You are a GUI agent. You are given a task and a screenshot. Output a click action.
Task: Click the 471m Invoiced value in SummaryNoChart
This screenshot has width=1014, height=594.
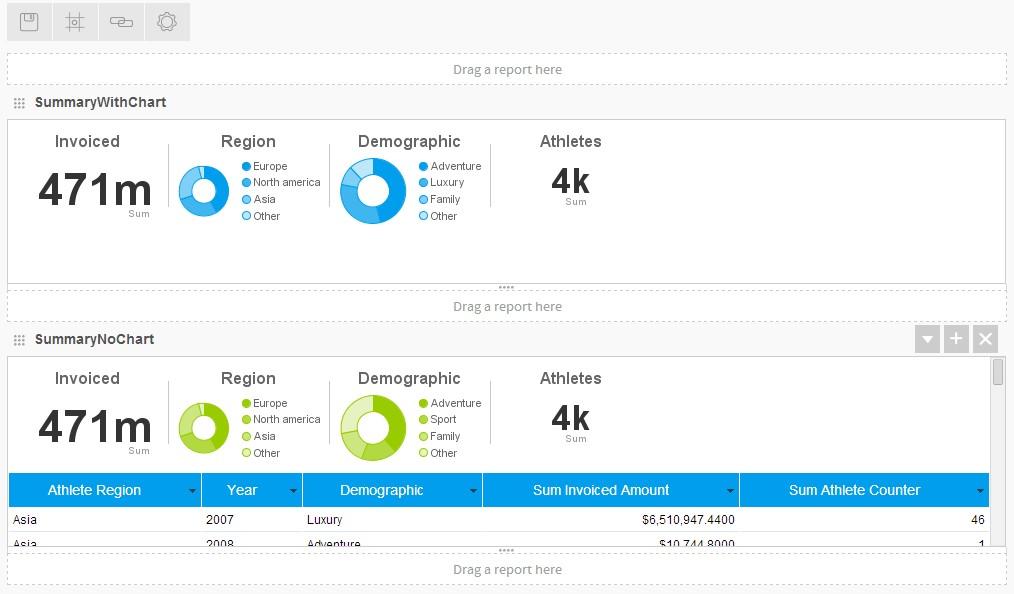click(x=94, y=427)
